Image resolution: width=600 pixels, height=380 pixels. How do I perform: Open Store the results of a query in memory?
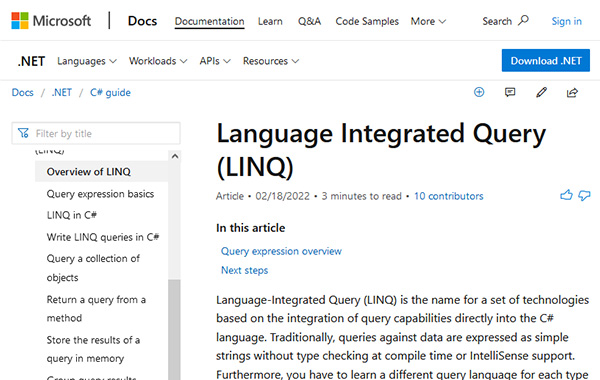[x=93, y=349]
